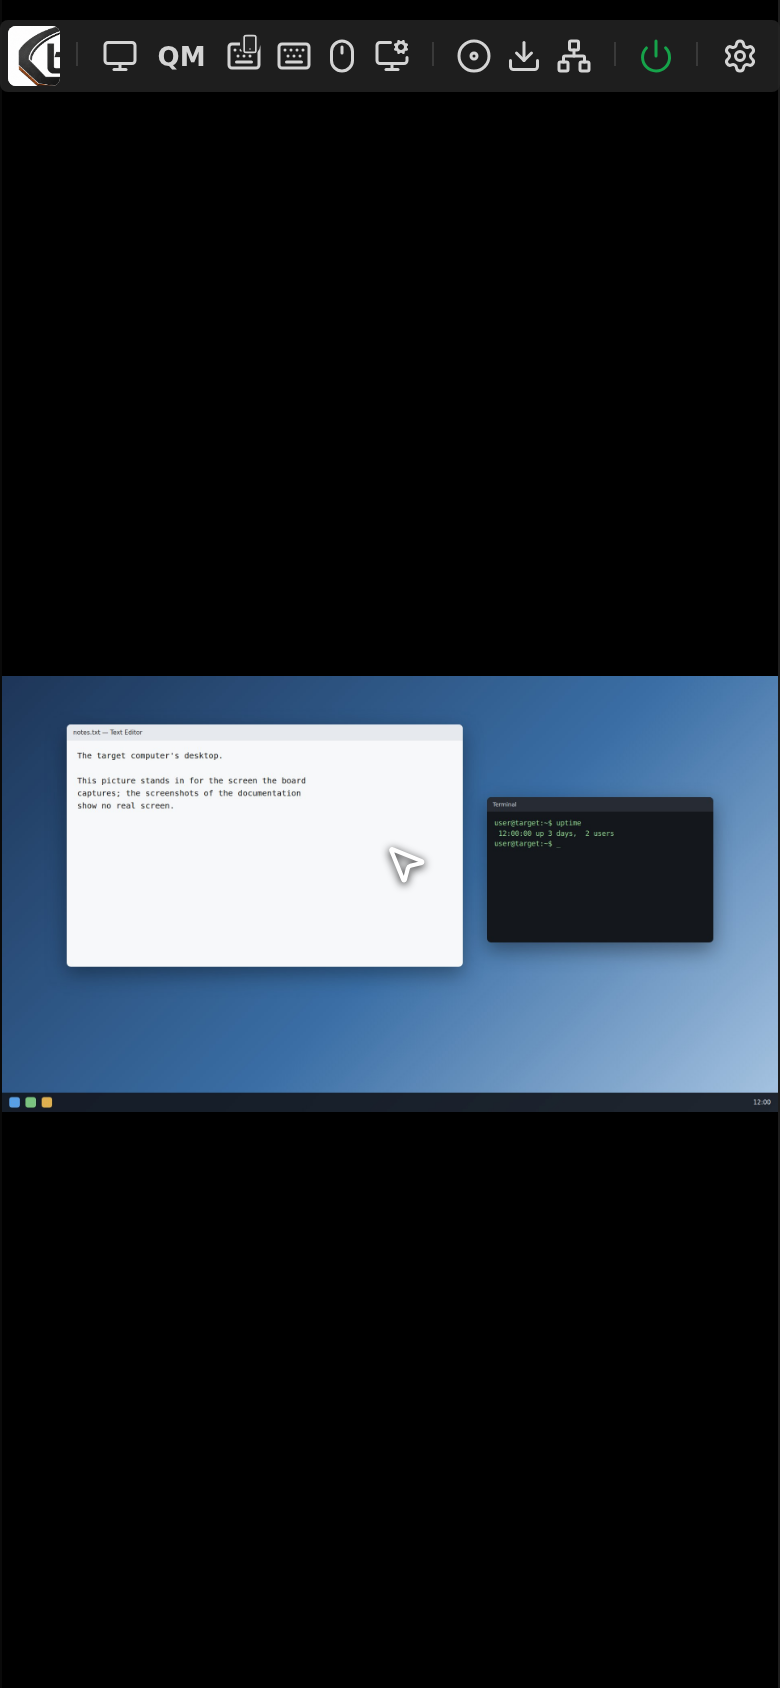Click the '12:00:00 up 3 days' output line
780x1688 pixels.
coord(556,833)
